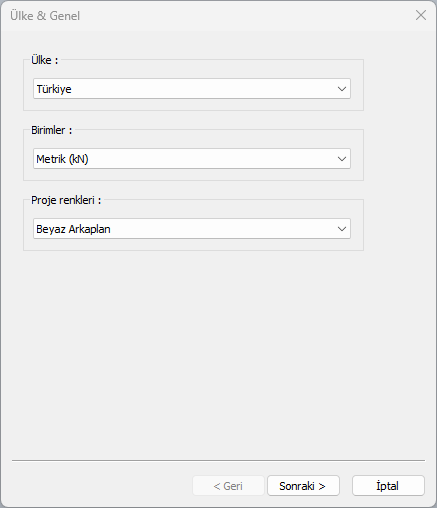This screenshot has width=437, height=508.
Task: Click the disabled < Geri button
Action: 228,486
